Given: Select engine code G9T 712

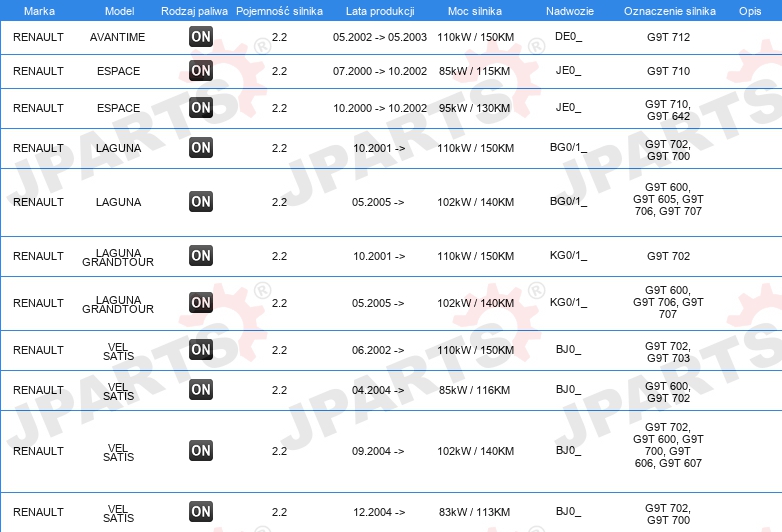Looking at the screenshot, I should coord(668,37).
